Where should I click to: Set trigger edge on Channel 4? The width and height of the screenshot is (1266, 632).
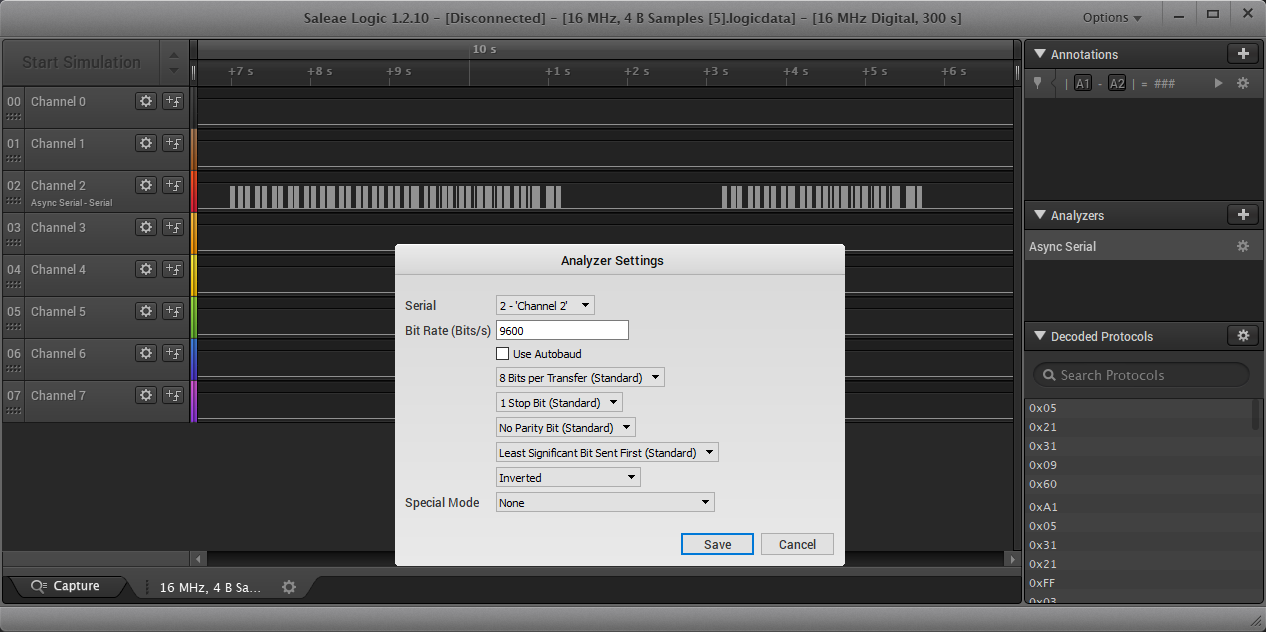tap(173, 269)
